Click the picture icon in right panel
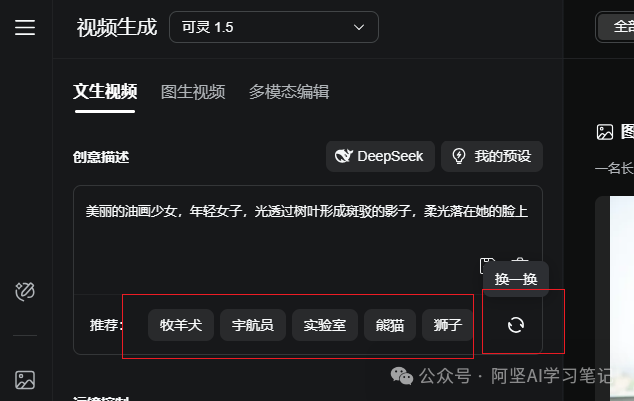The image size is (634, 401). (x=605, y=132)
